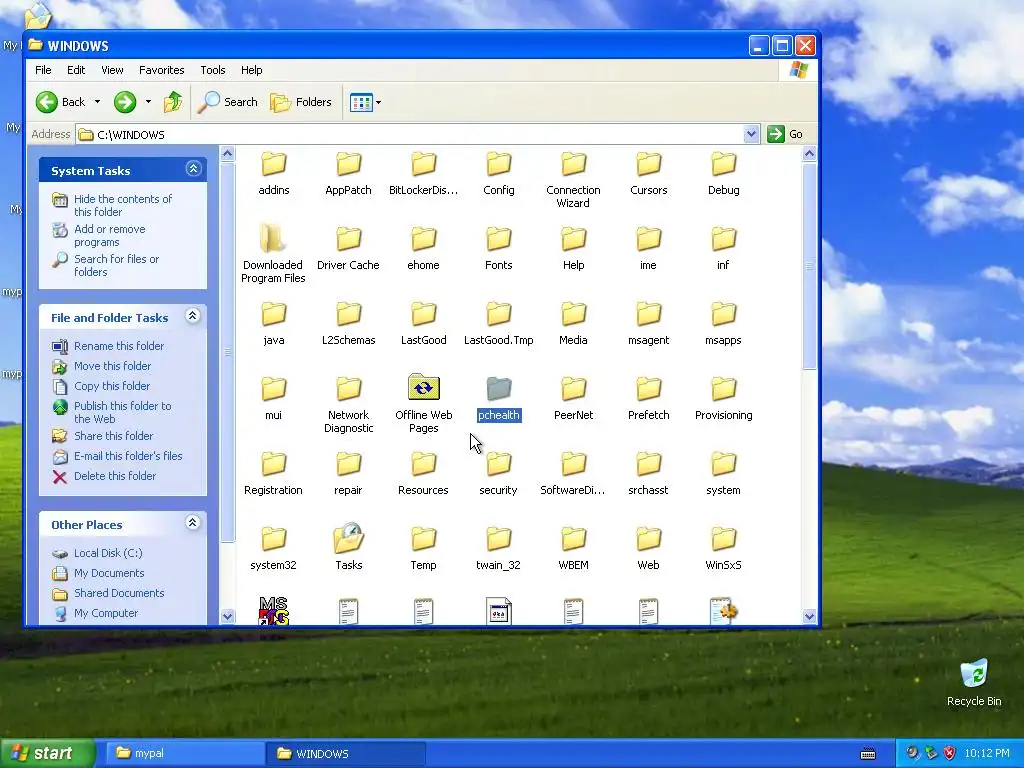Click Share this folder
Viewport: 1024px width, 768px height.
pyautogui.click(x=114, y=436)
